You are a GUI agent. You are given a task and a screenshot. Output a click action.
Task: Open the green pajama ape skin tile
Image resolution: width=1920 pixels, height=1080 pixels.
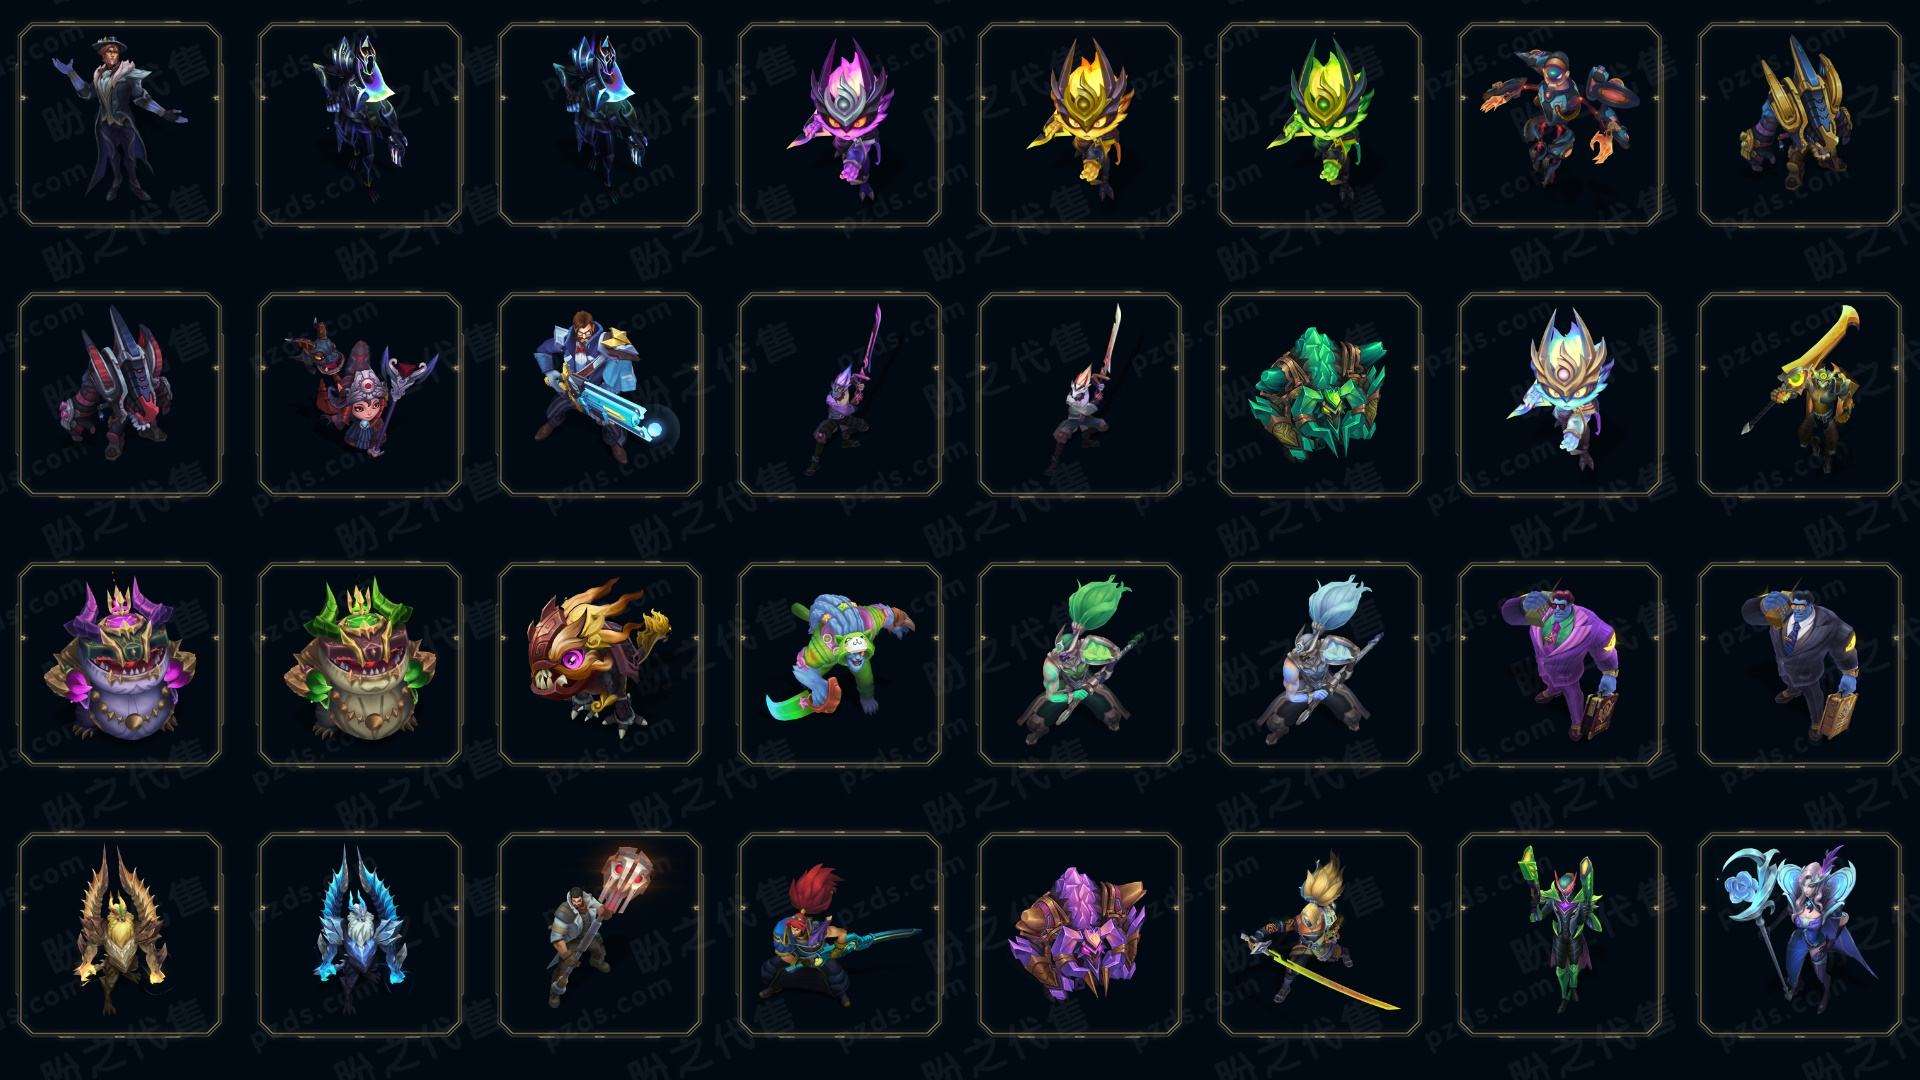pos(840,664)
